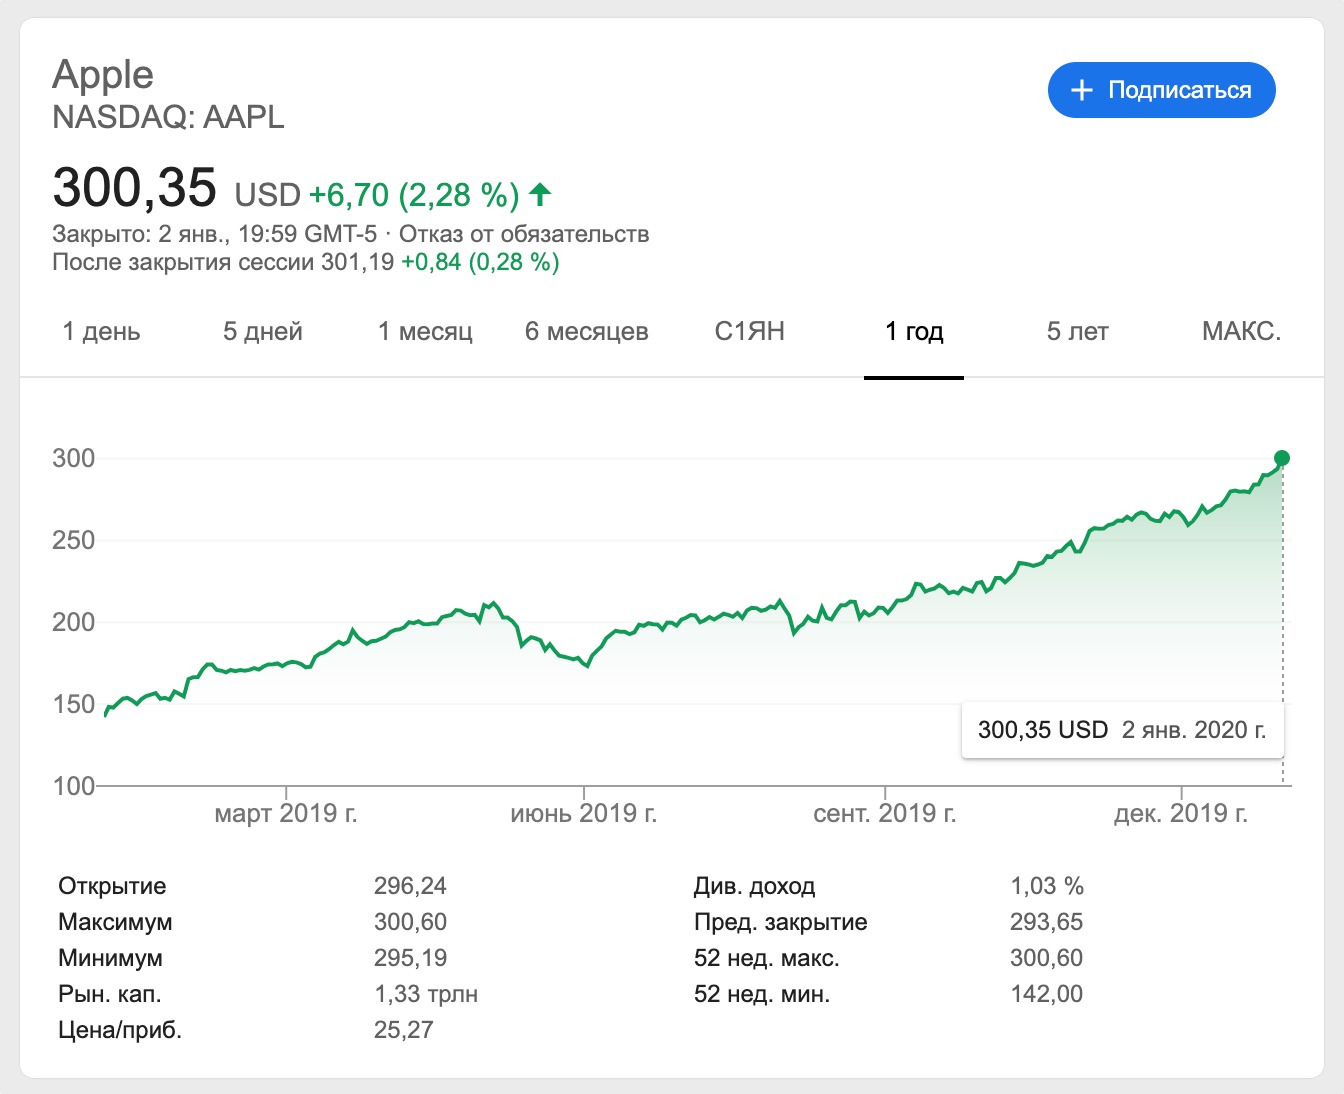Select the МАКС. maximum range tab
This screenshot has height=1094, width=1344.
(1241, 332)
